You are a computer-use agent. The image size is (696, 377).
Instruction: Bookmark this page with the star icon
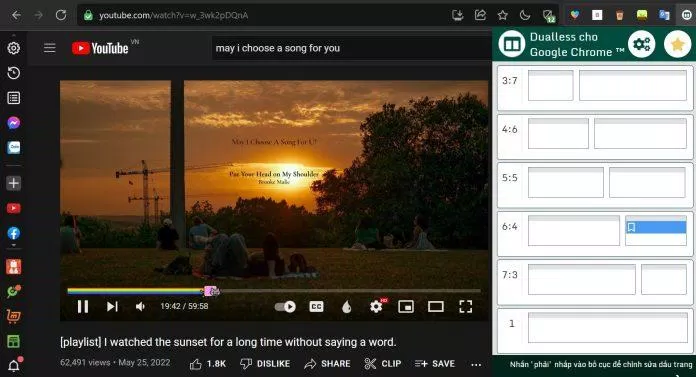click(502, 15)
